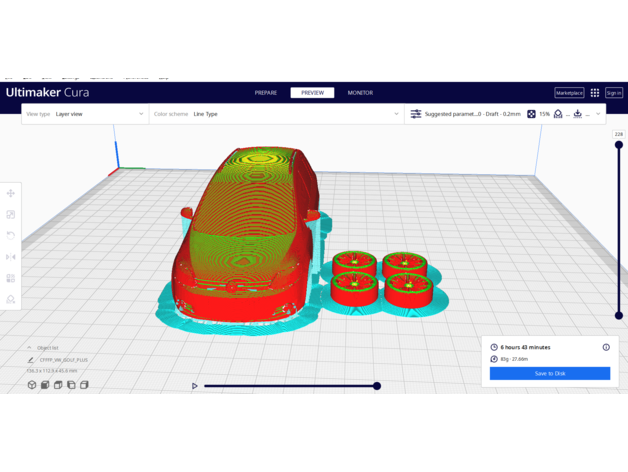Open the application switcher grid icon
Screen dimensions: 628x472
click(x=594, y=93)
